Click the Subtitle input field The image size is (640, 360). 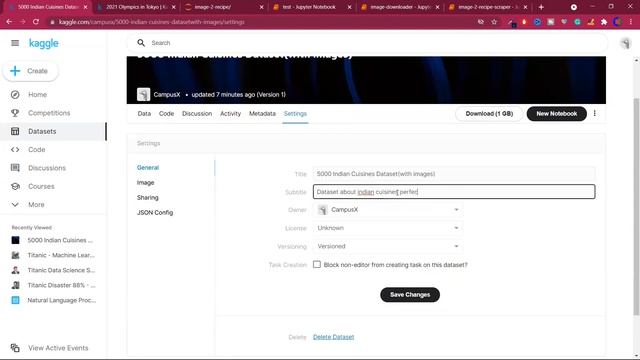click(x=454, y=192)
